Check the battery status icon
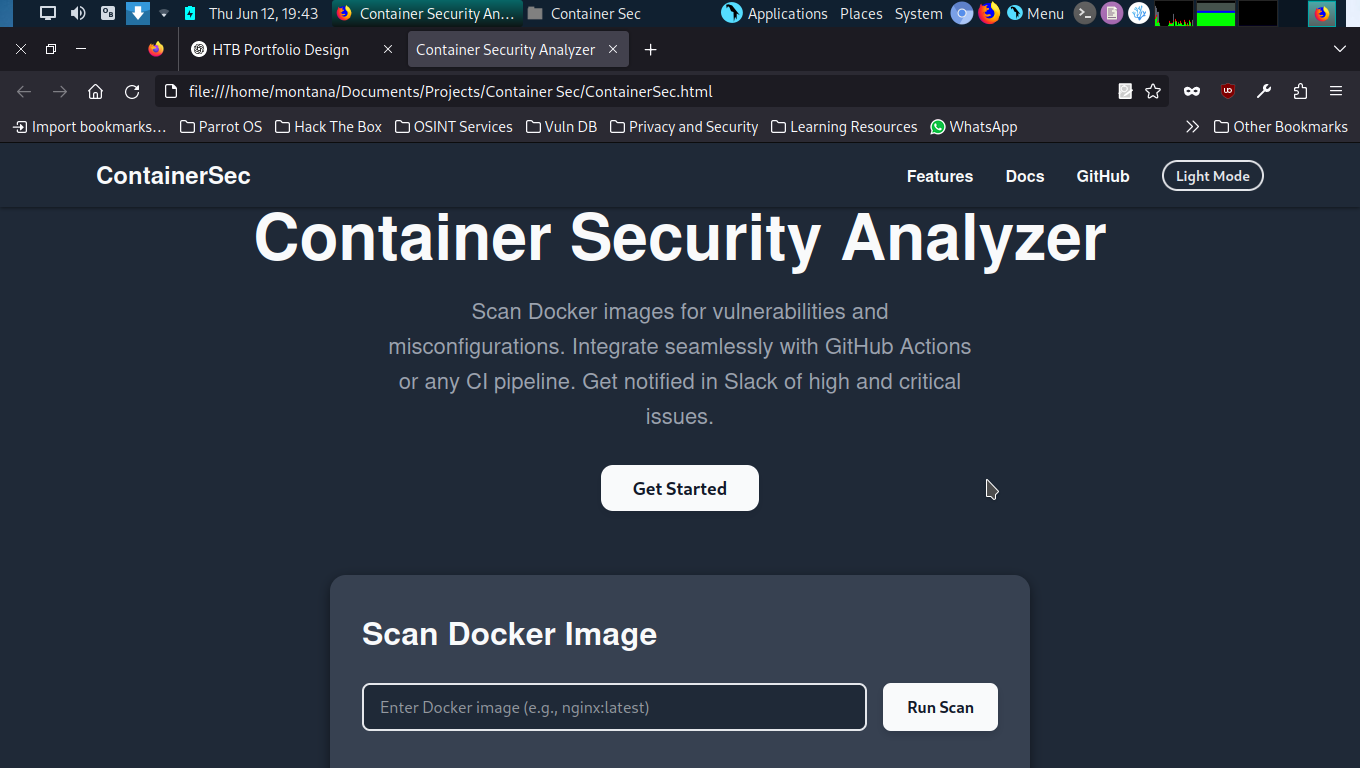Viewport: 1360px width, 768px height. [x=190, y=13]
